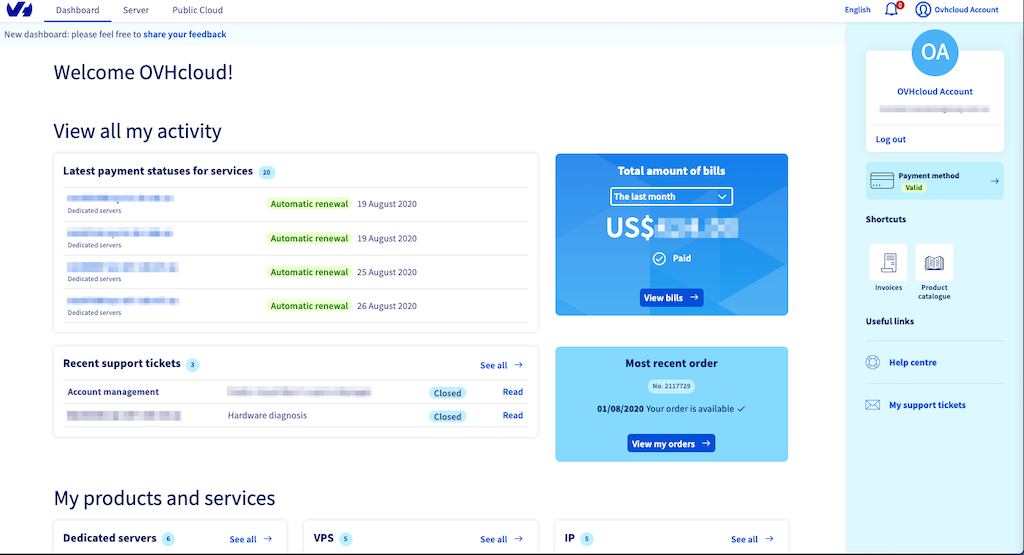Viewport: 1024px width, 555px height.
Task: Switch to the Server tab
Action: click(136, 10)
